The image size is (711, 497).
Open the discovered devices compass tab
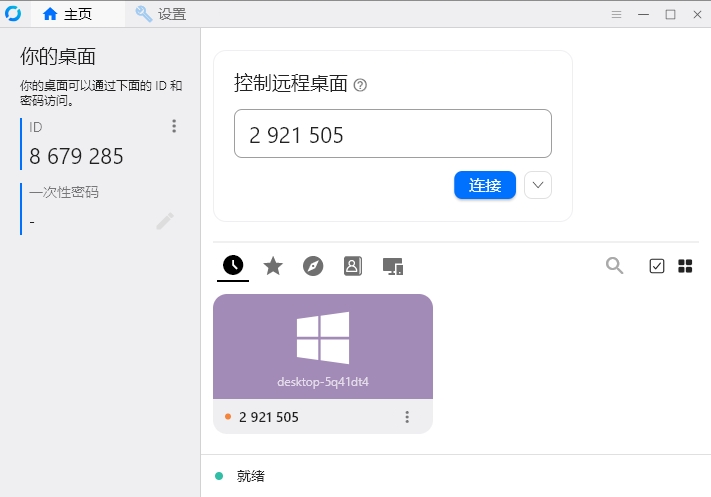(313, 266)
